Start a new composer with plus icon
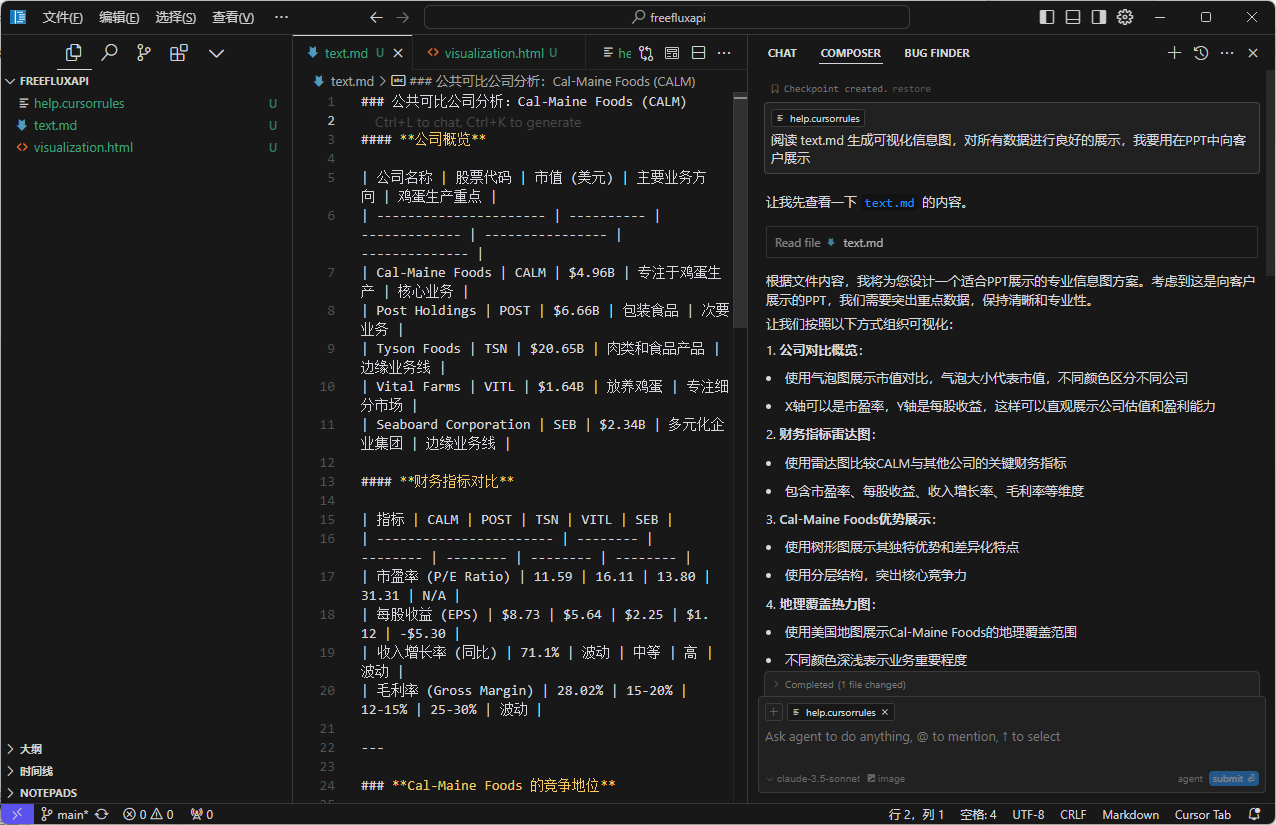Viewport: 1276px width, 825px height. [1174, 53]
